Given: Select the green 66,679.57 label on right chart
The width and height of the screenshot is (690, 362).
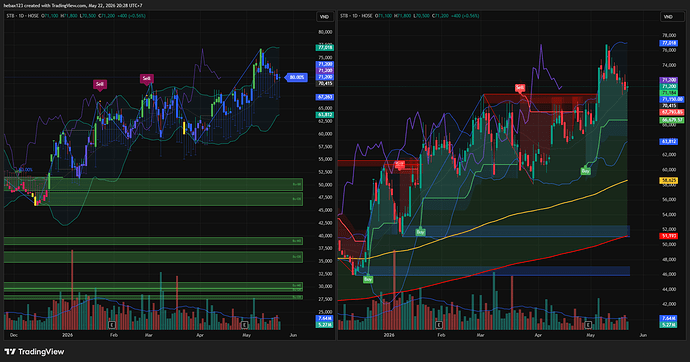Looking at the screenshot, I should pos(672,120).
